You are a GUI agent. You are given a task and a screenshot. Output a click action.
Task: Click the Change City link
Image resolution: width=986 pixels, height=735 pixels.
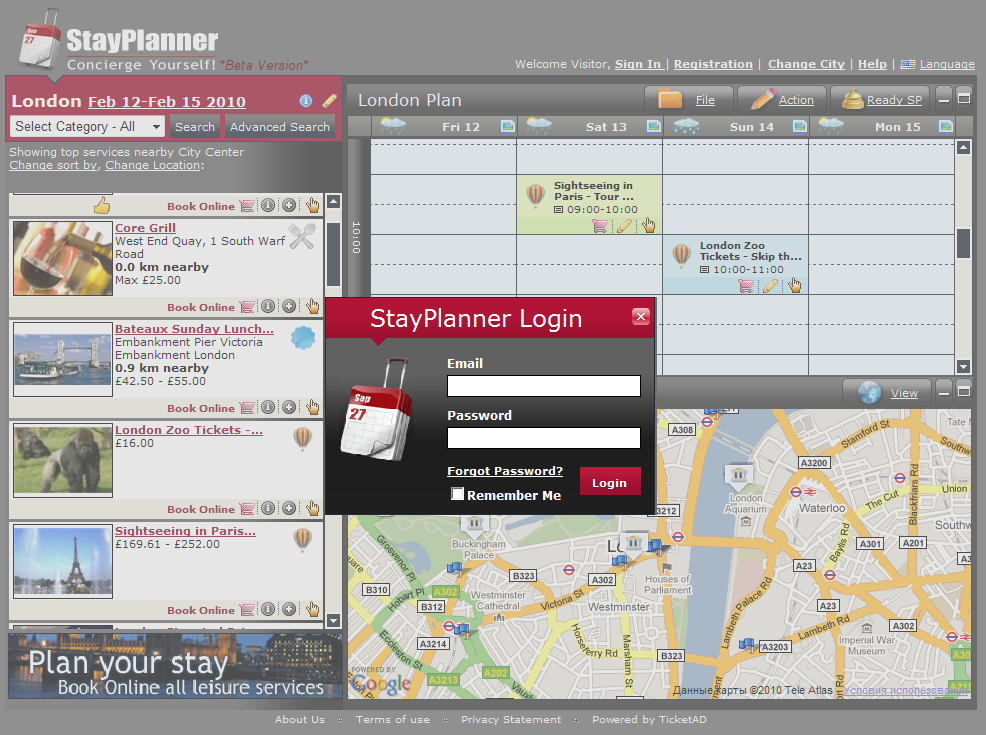(806, 64)
